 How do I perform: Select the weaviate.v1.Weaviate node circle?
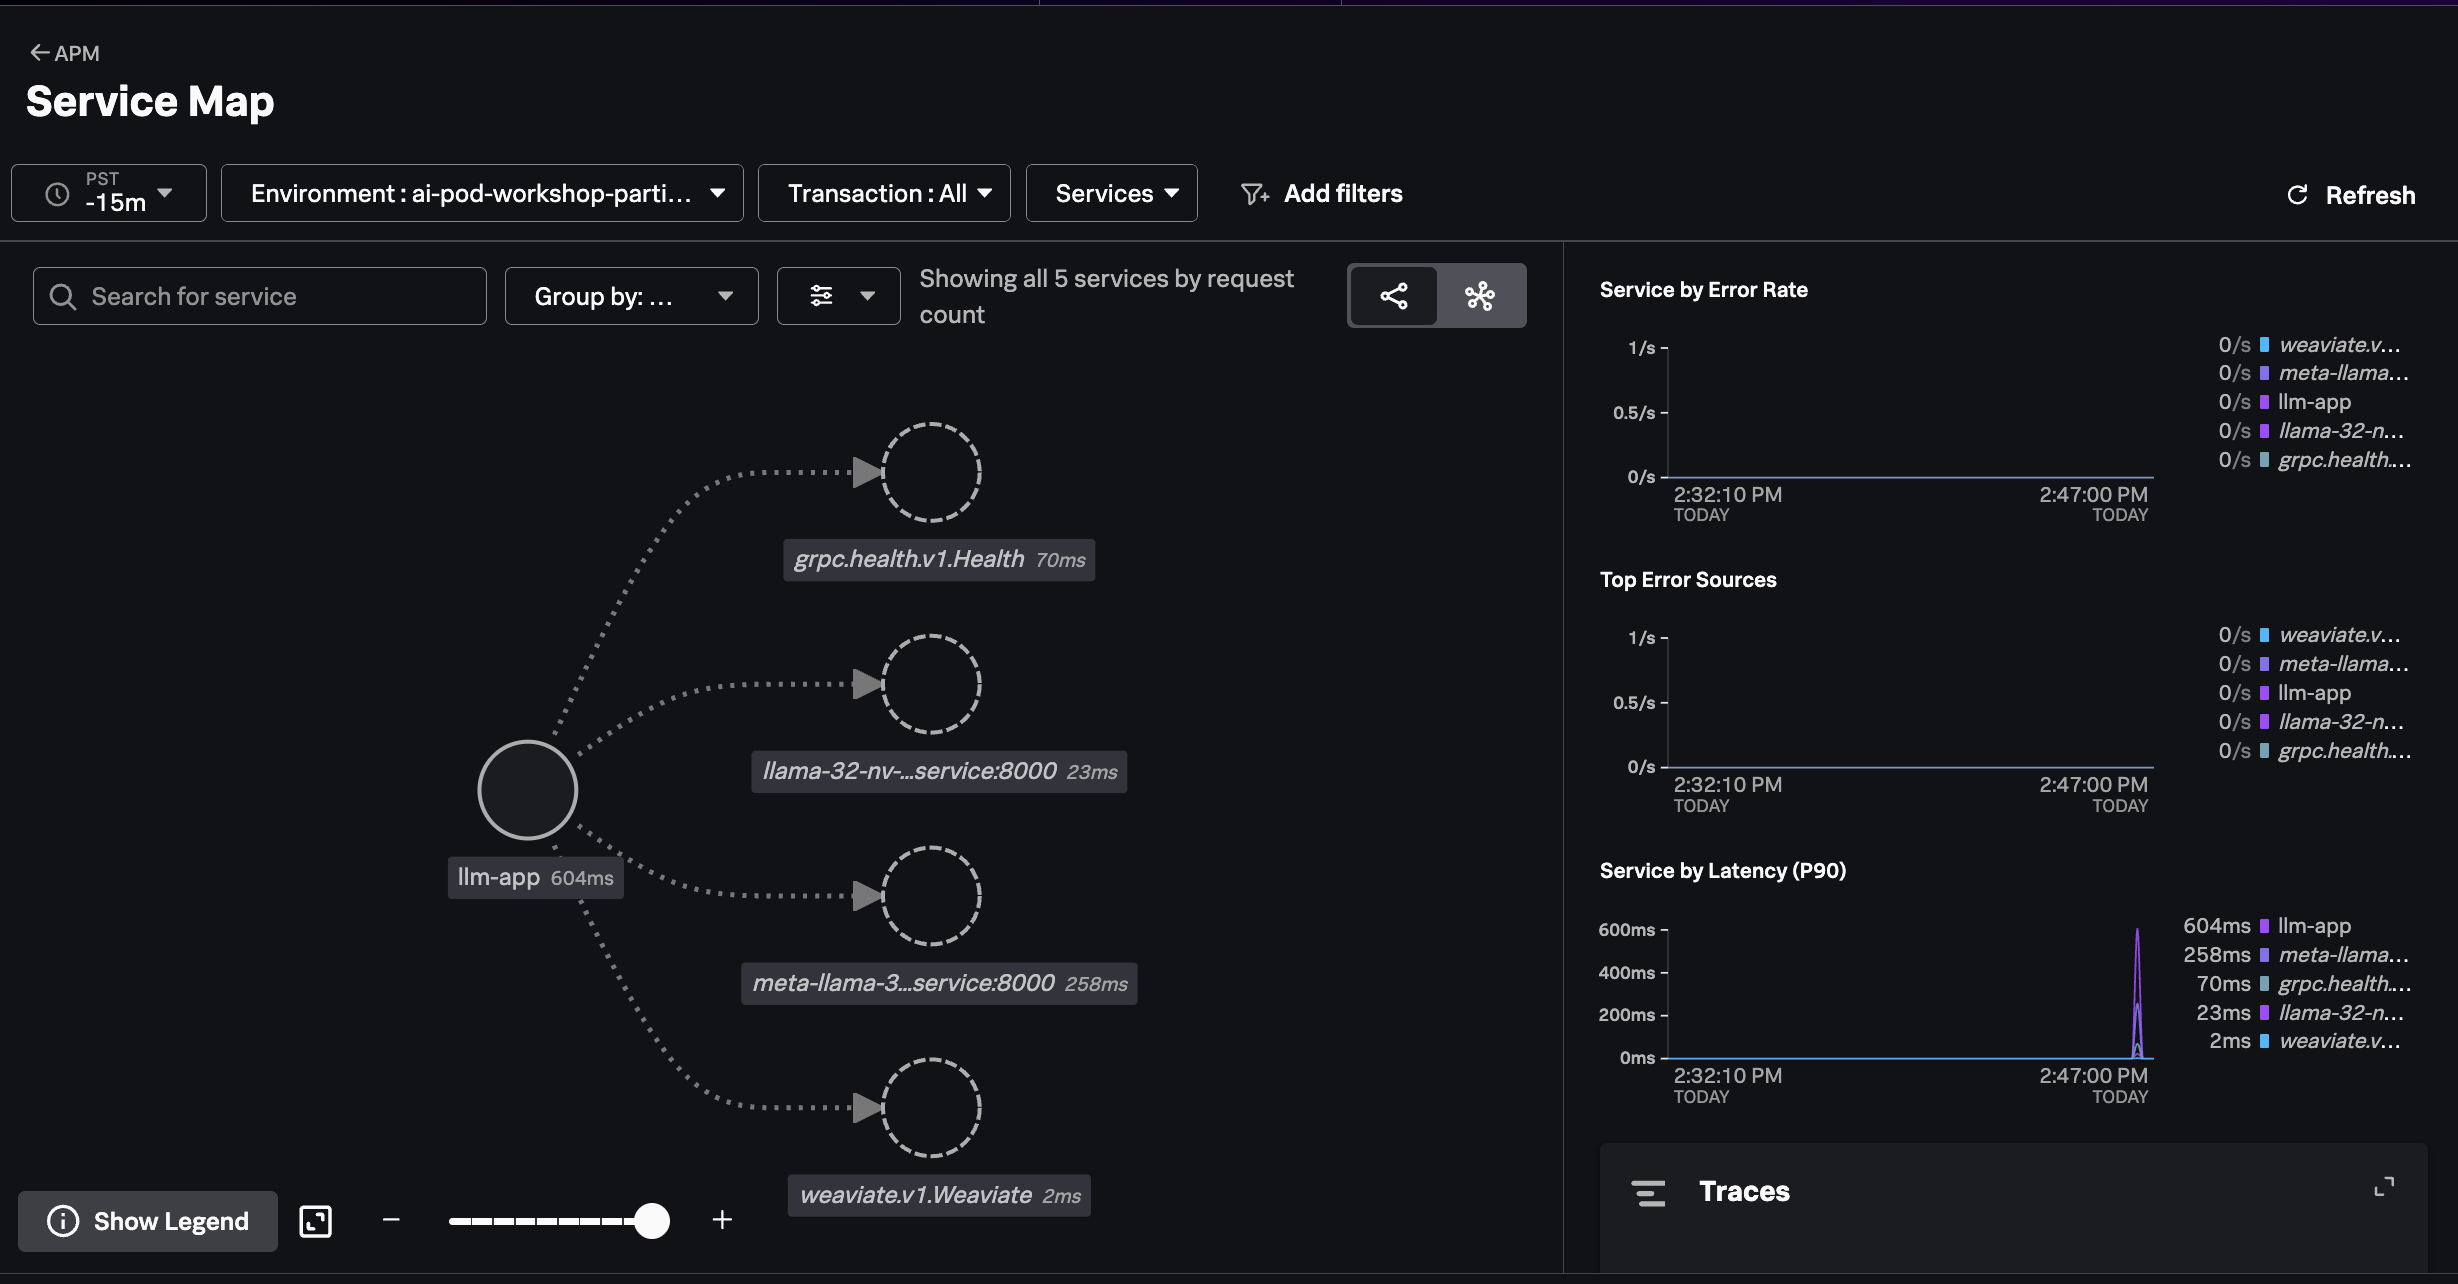pyautogui.click(x=931, y=1108)
